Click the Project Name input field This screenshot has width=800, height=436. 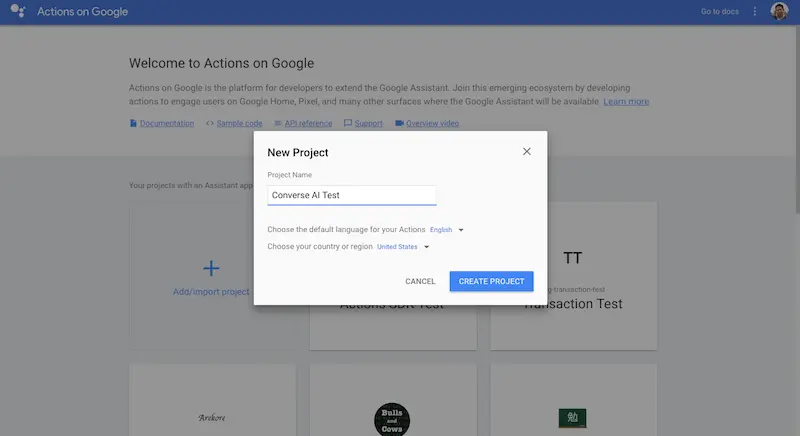[x=352, y=195]
